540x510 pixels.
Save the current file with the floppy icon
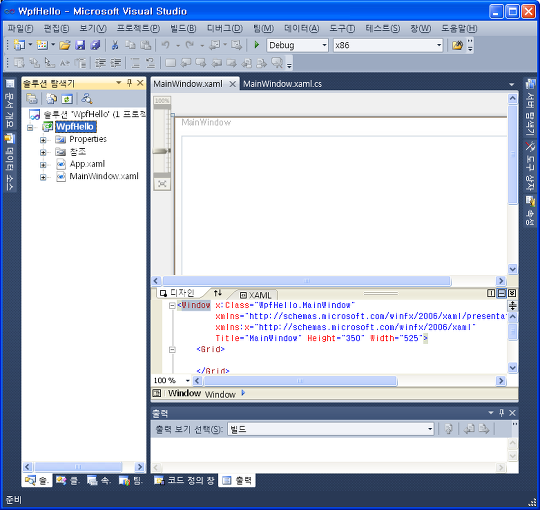point(80,45)
